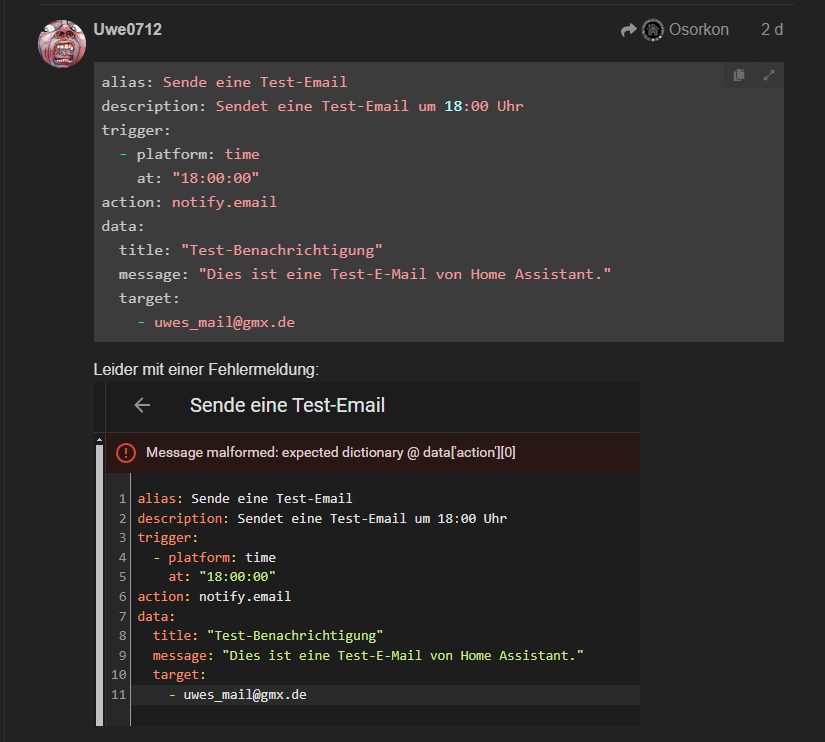Click line number 6 in the editor gutter

click(x=122, y=596)
